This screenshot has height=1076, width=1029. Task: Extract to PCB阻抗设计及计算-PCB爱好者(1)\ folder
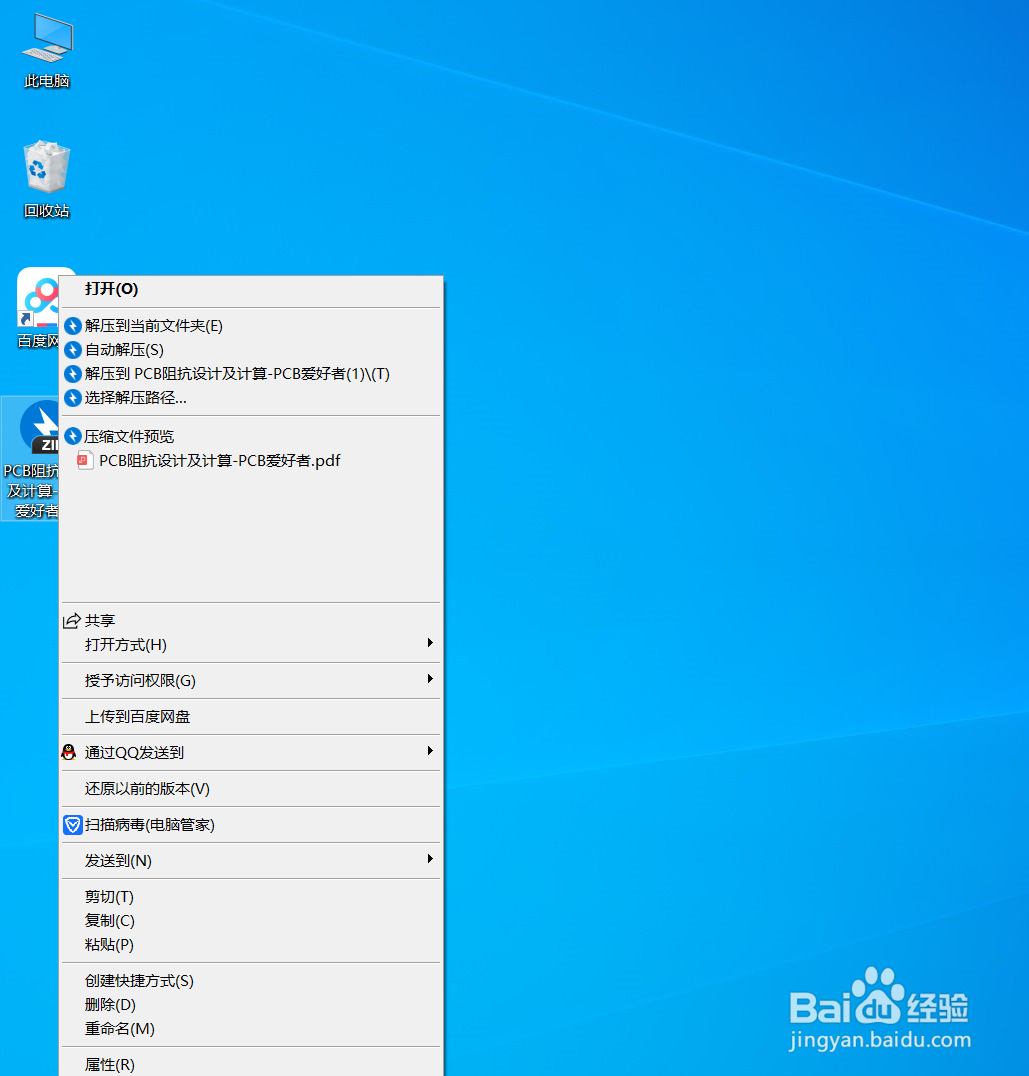pos(250,374)
